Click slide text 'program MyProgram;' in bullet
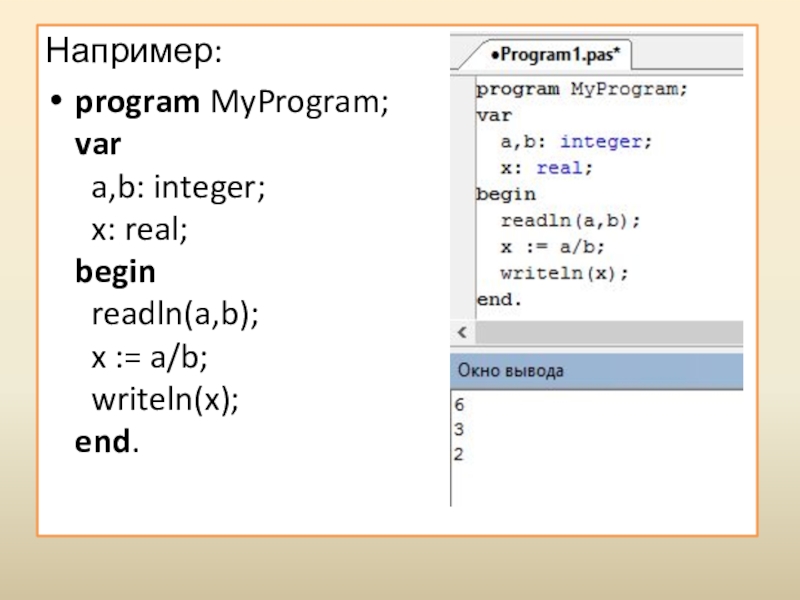 coord(232,103)
